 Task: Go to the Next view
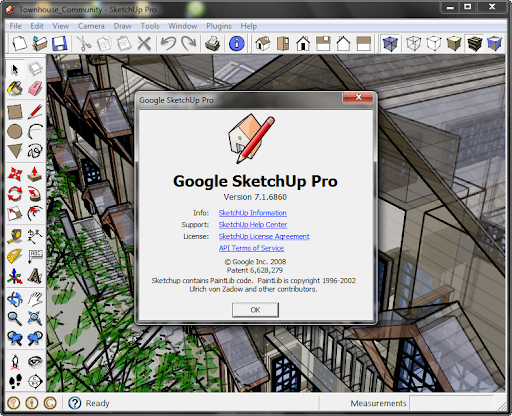coord(35,338)
